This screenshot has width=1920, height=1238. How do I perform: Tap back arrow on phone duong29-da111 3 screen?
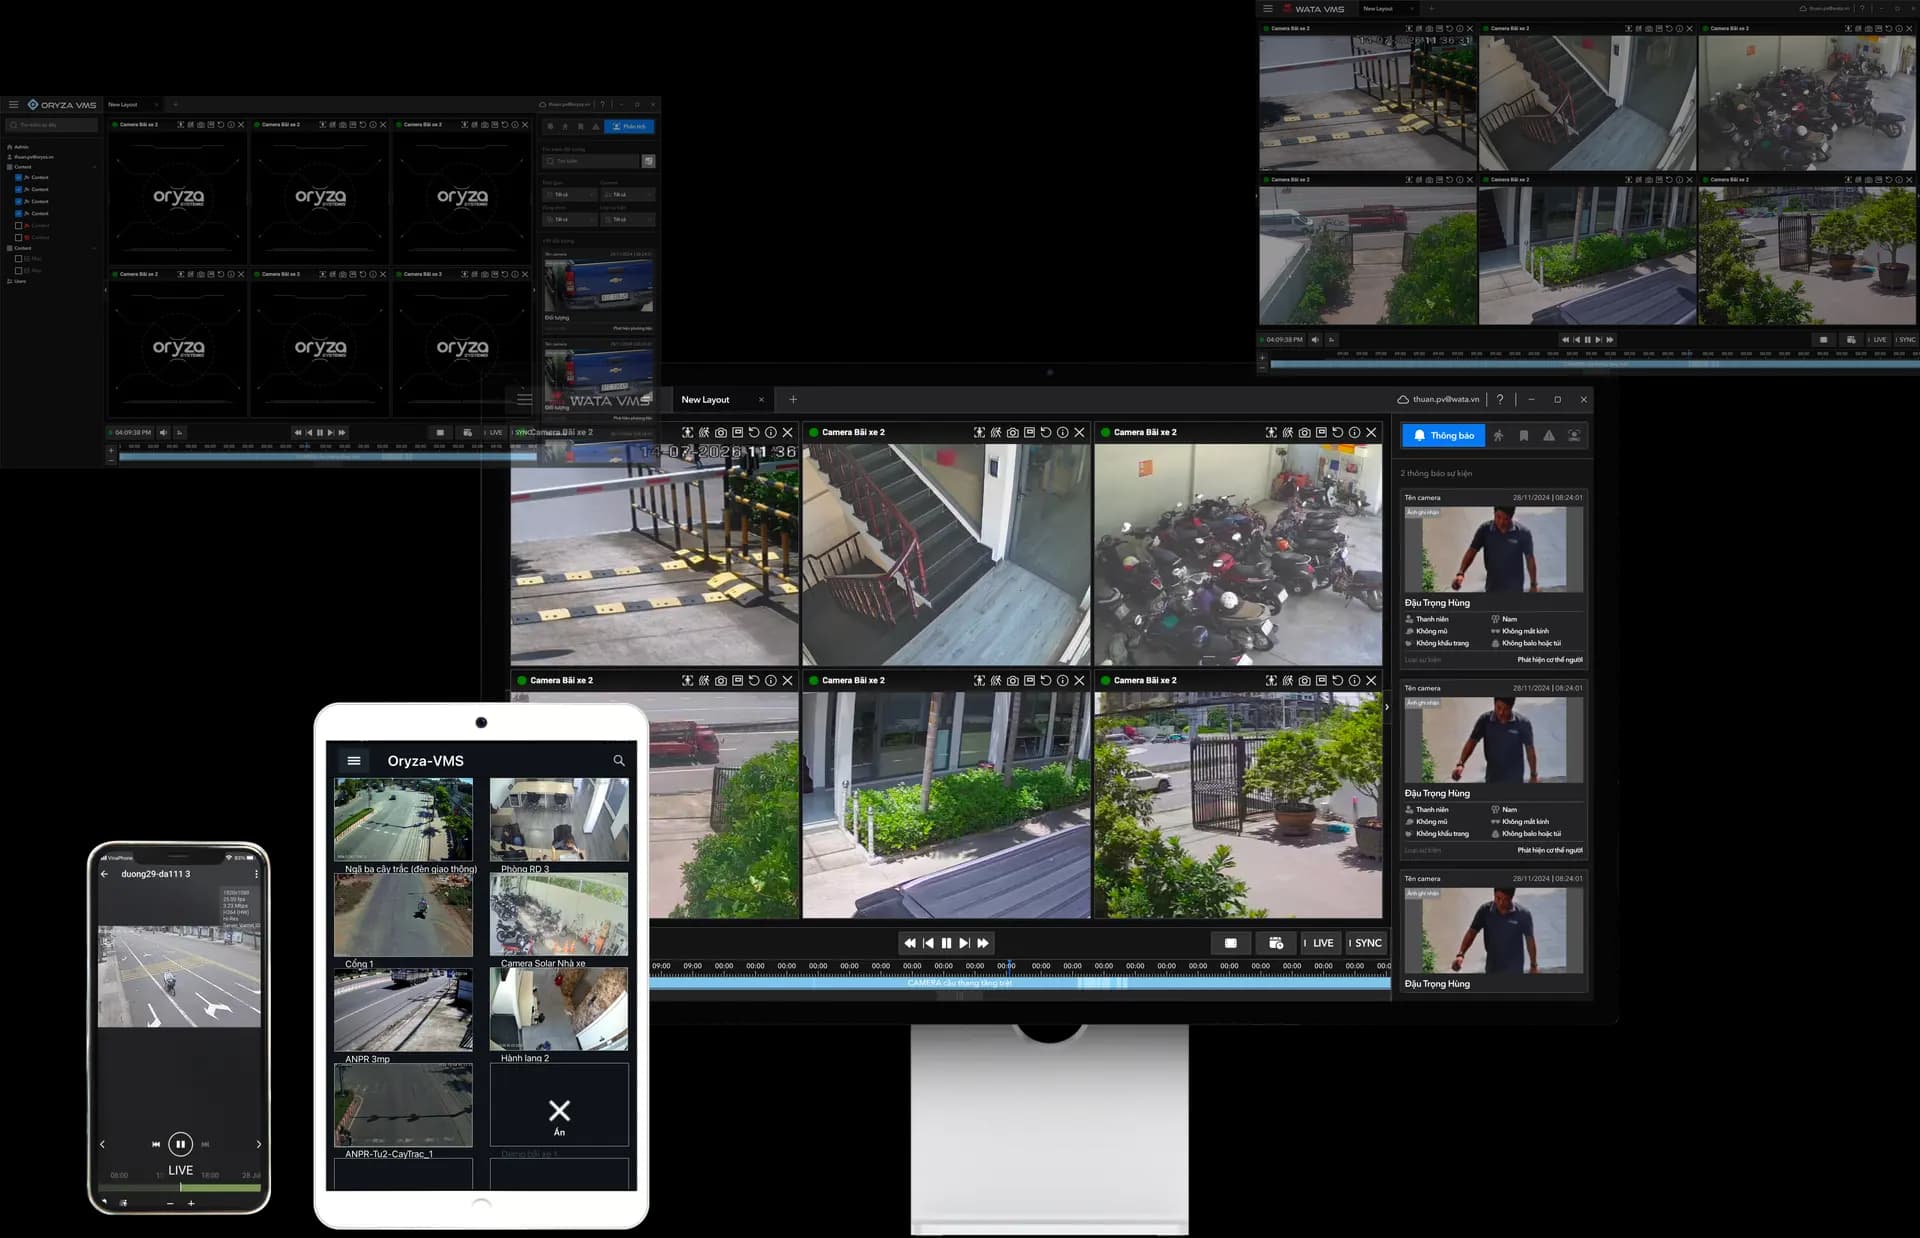click(104, 873)
